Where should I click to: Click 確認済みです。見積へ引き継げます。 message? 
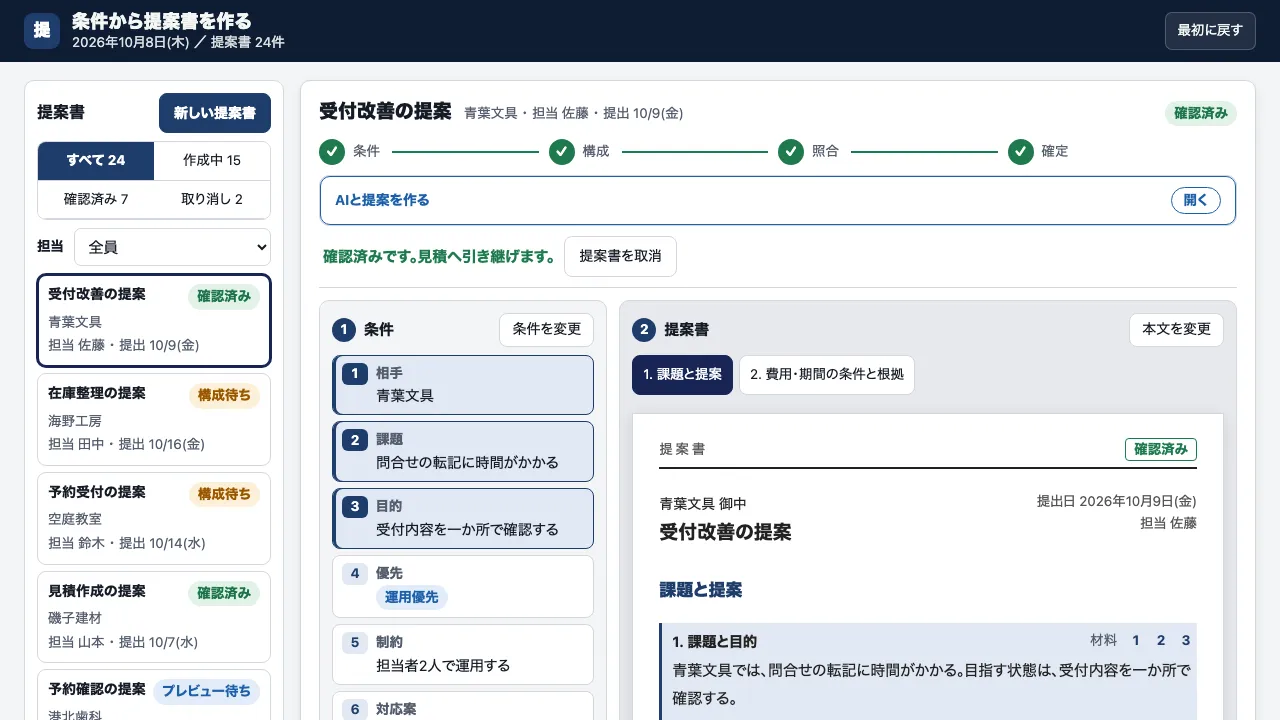pyautogui.click(x=440, y=257)
